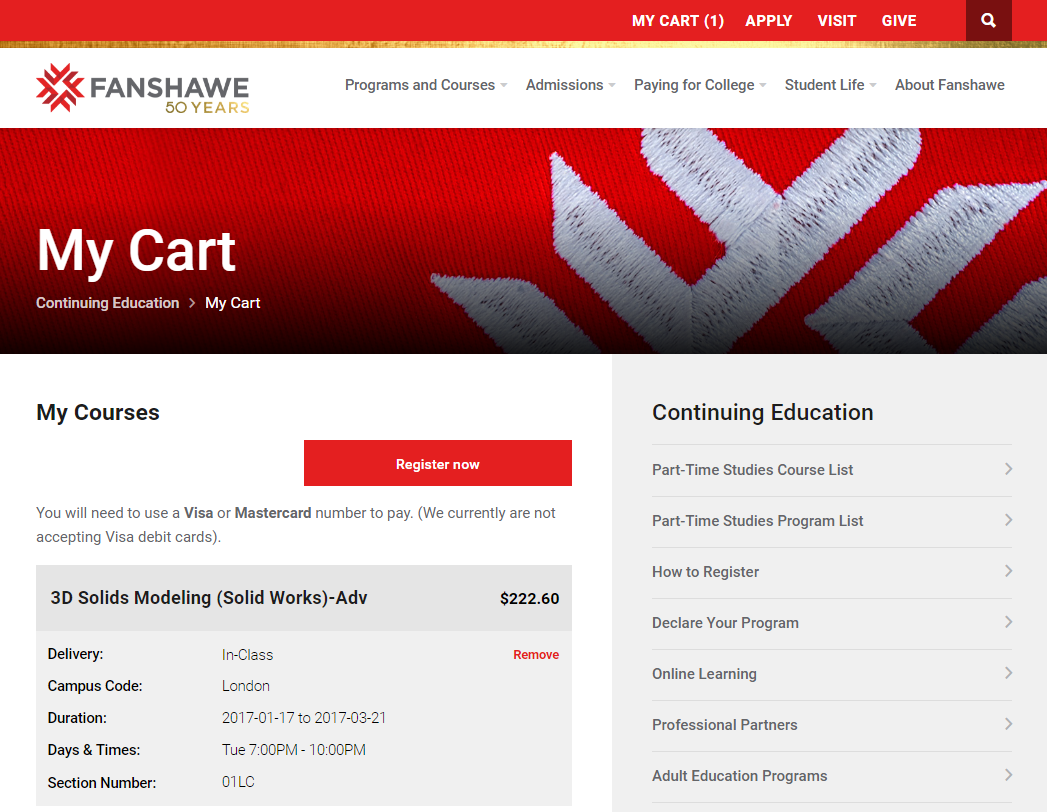The image size is (1047, 812).
Task: Click the GIVE link in the header
Action: tap(898, 20)
